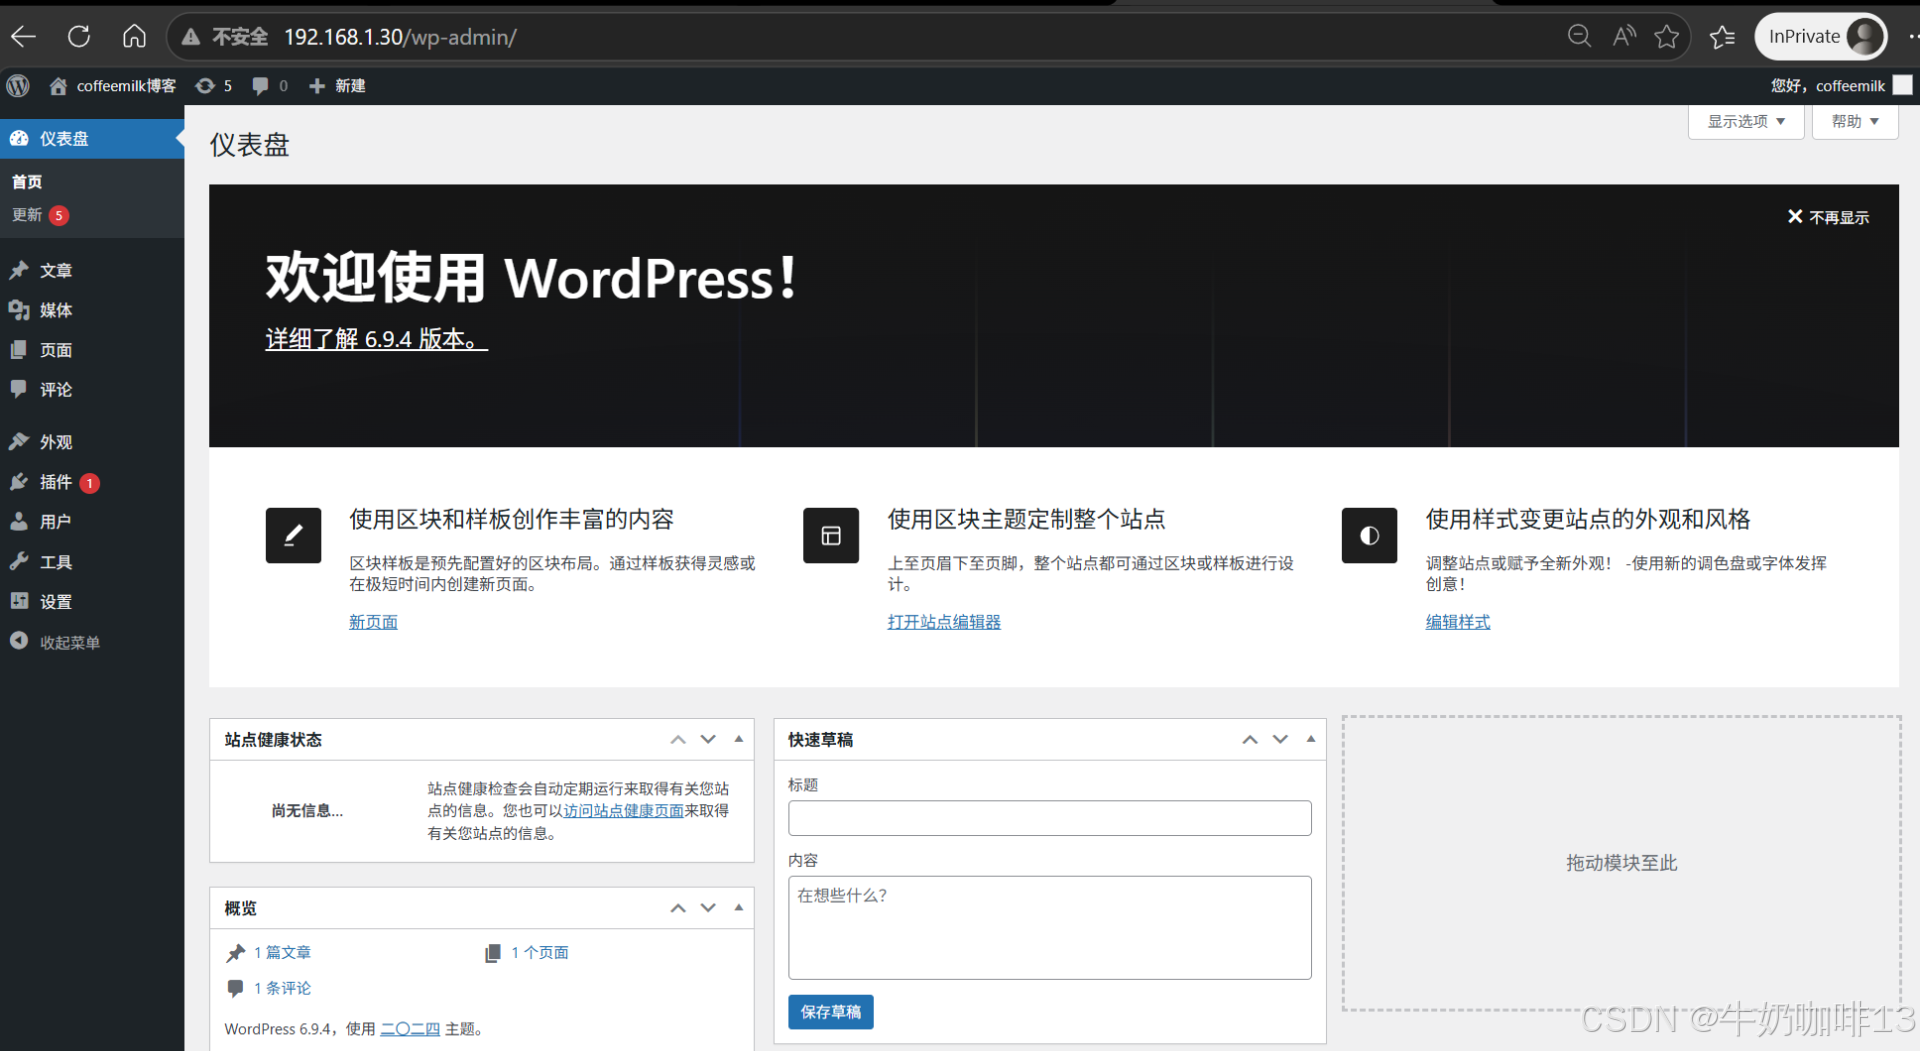
Task: Collapse sidebar with 收起菜单
Action: click(92, 642)
